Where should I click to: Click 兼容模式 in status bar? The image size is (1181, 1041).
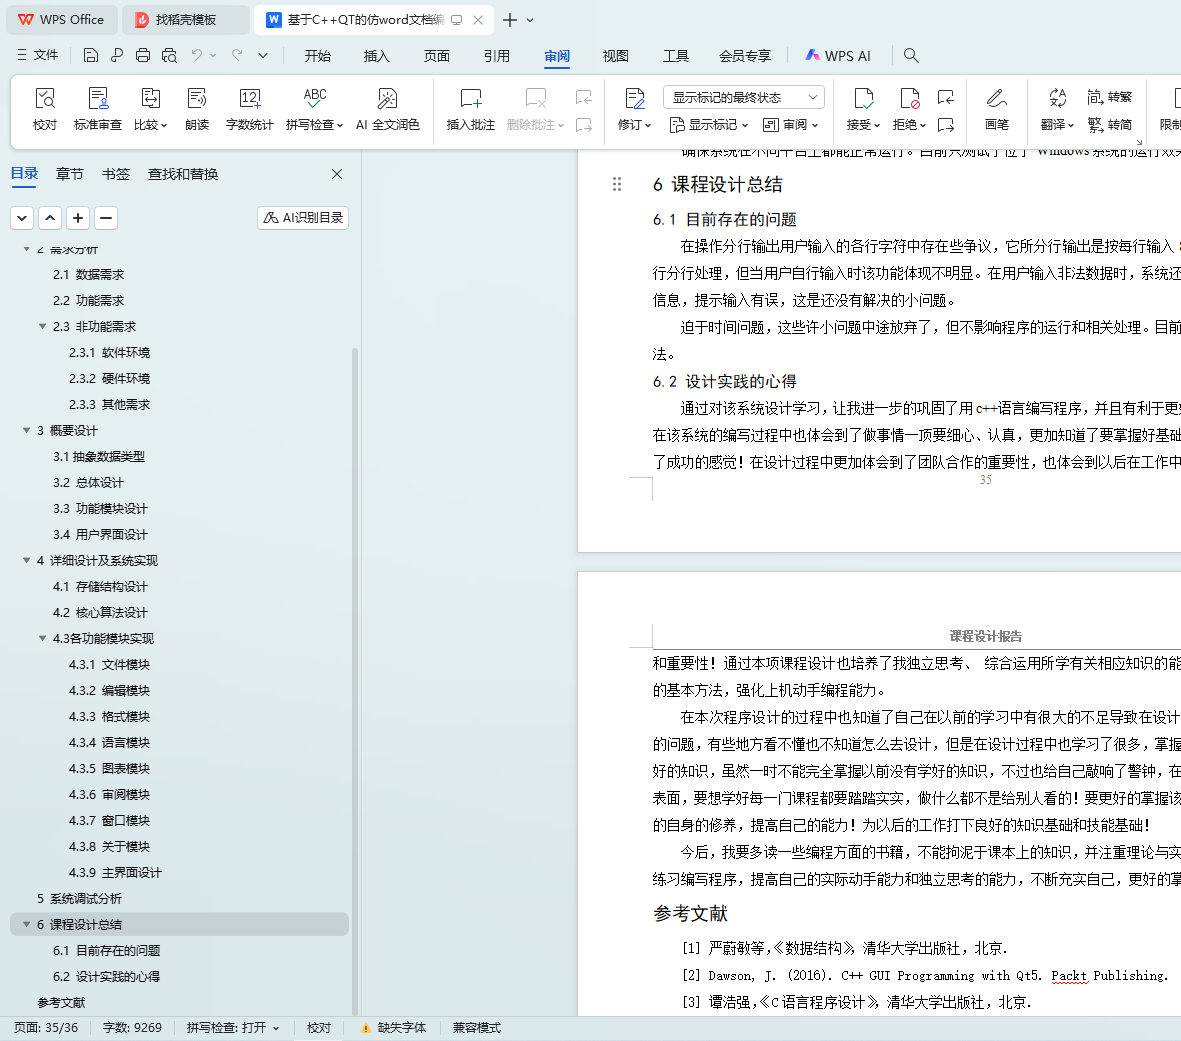pos(476,1027)
